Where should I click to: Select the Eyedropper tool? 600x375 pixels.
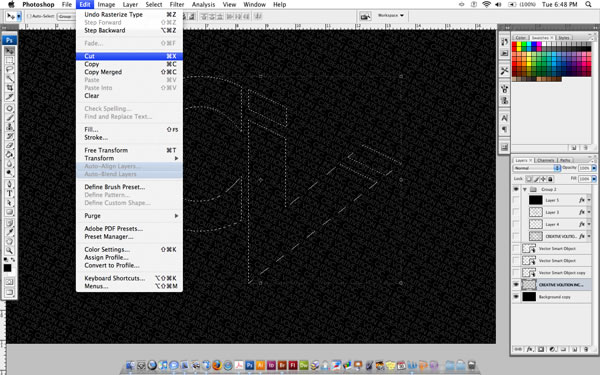(10, 232)
